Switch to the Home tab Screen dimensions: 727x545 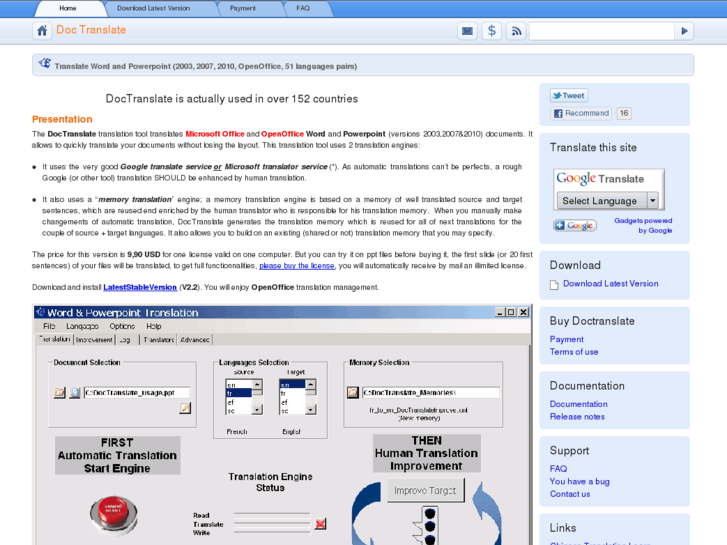68,8
